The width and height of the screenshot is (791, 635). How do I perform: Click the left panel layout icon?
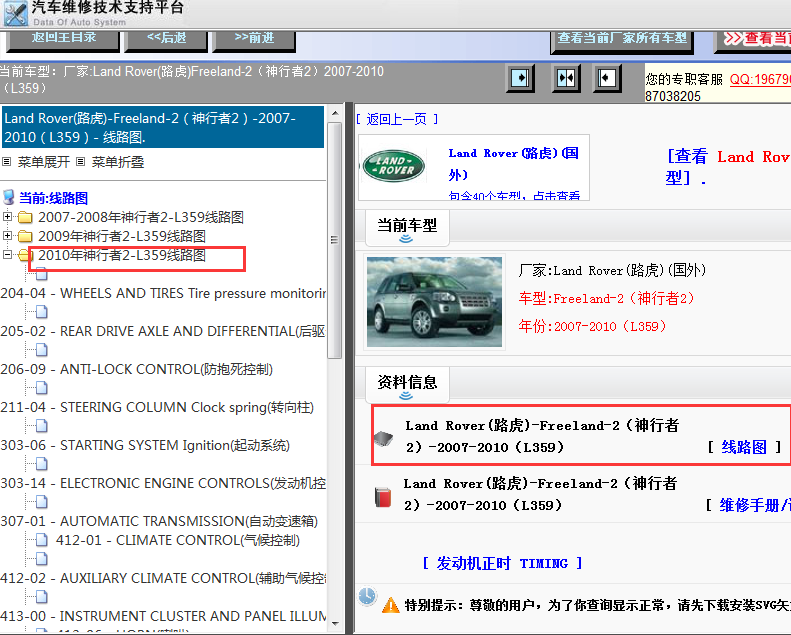[520, 78]
